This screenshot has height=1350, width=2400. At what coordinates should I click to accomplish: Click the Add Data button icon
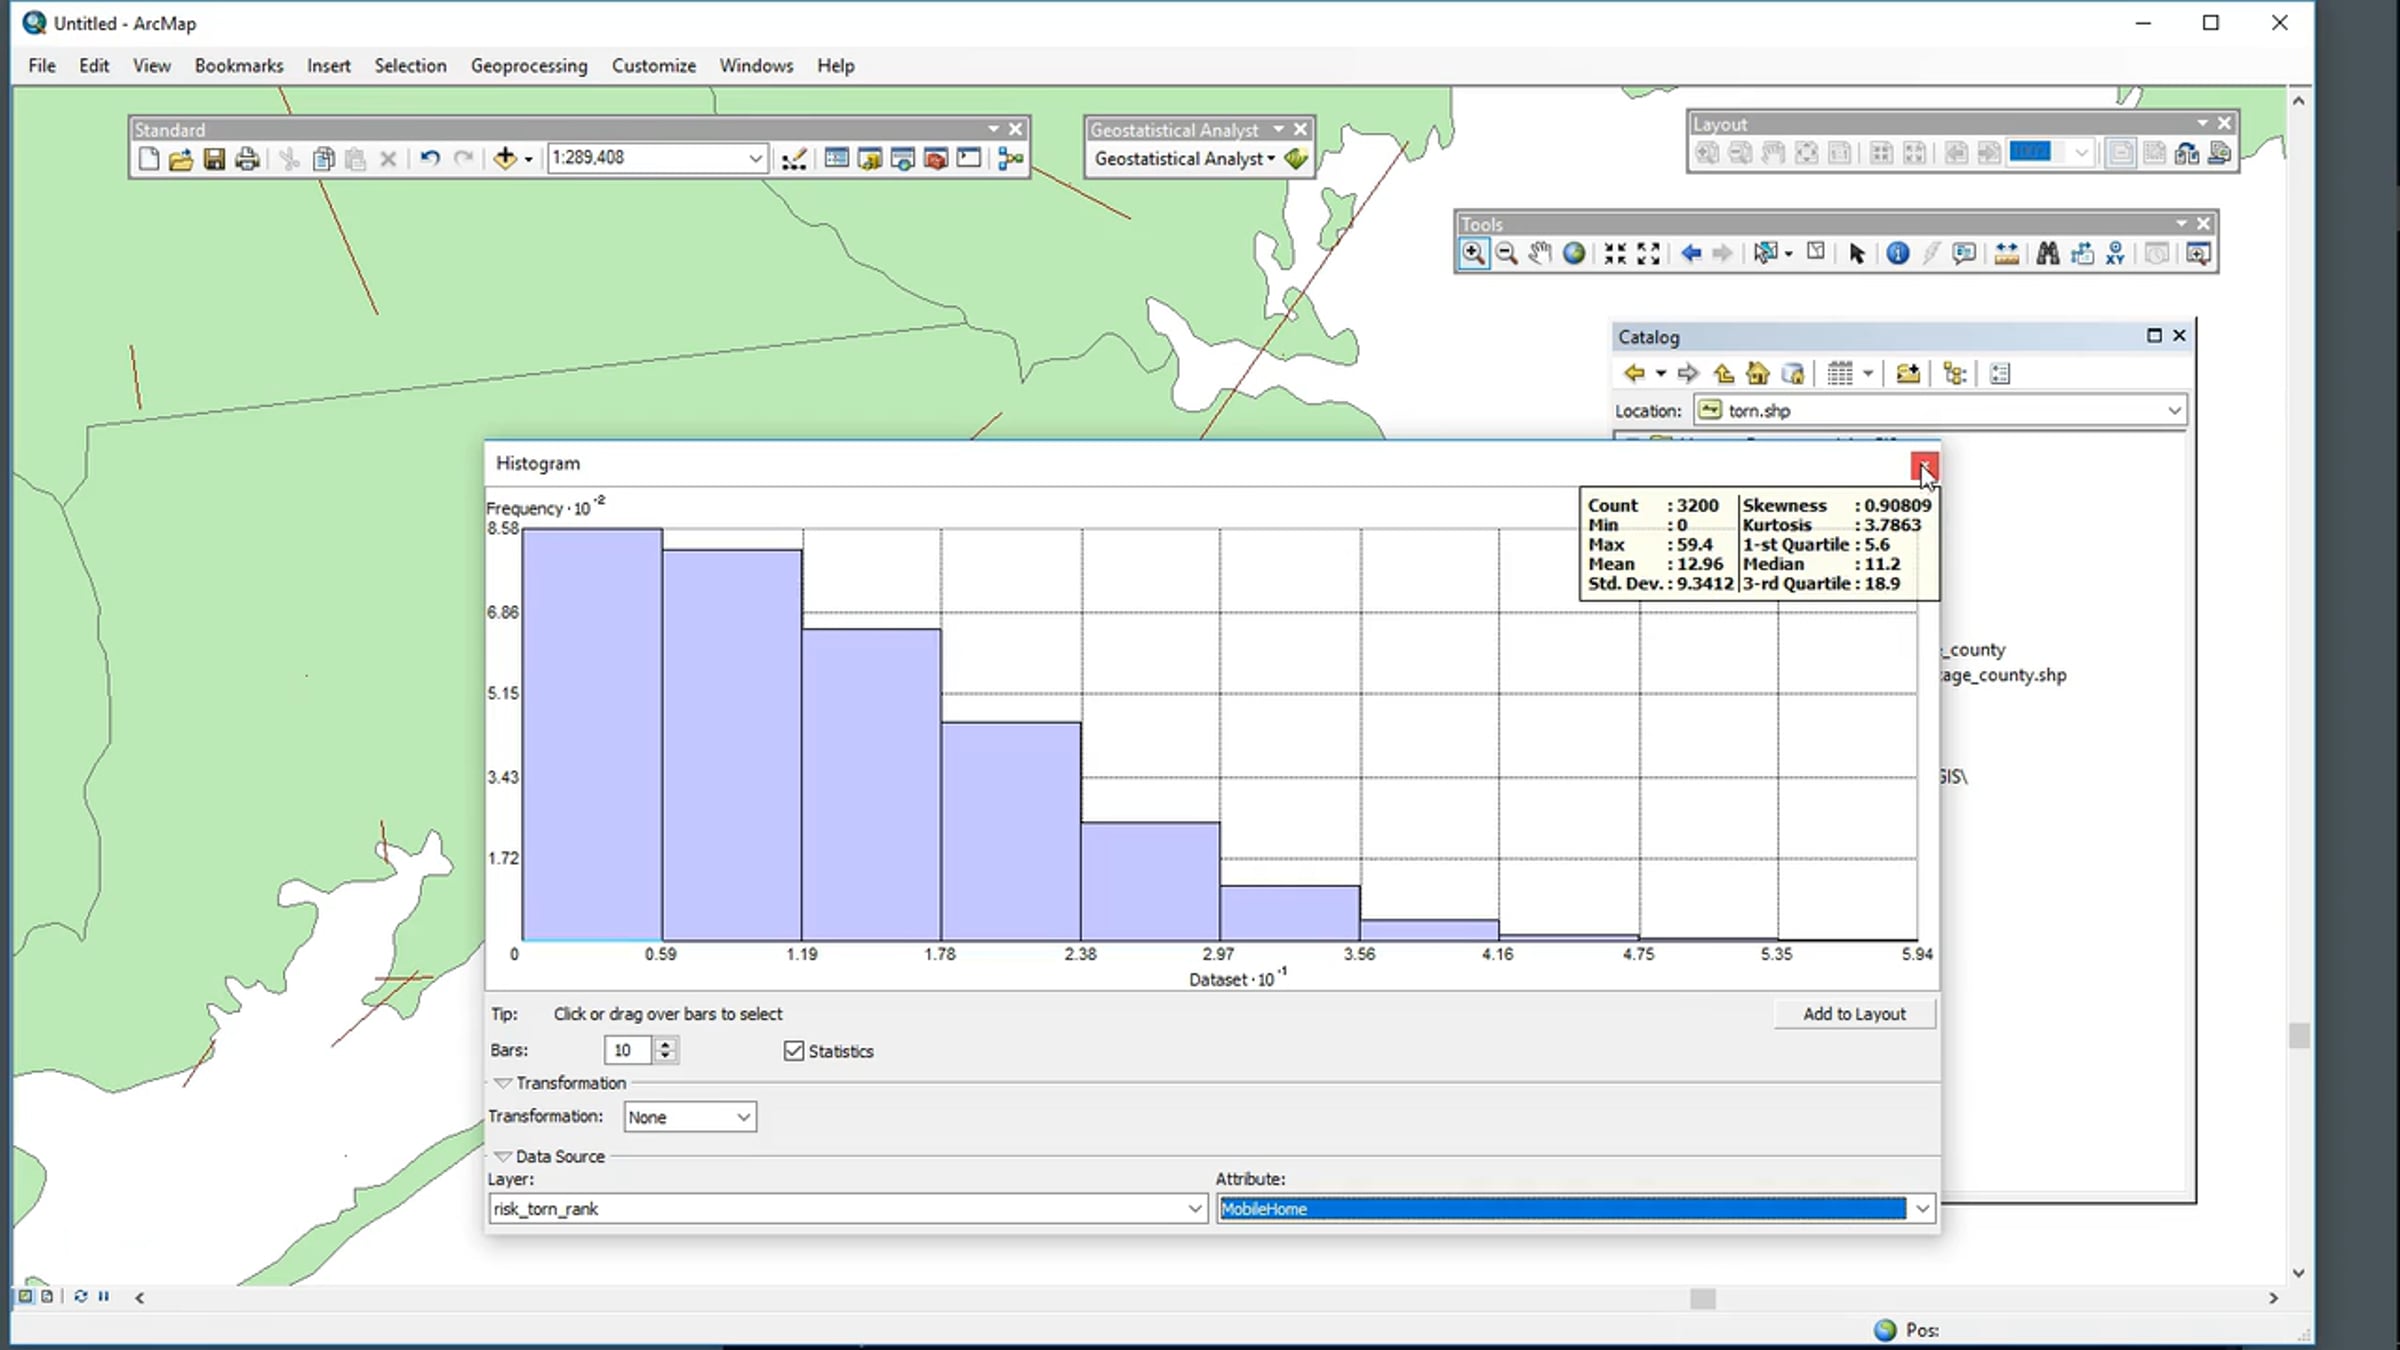(x=505, y=158)
